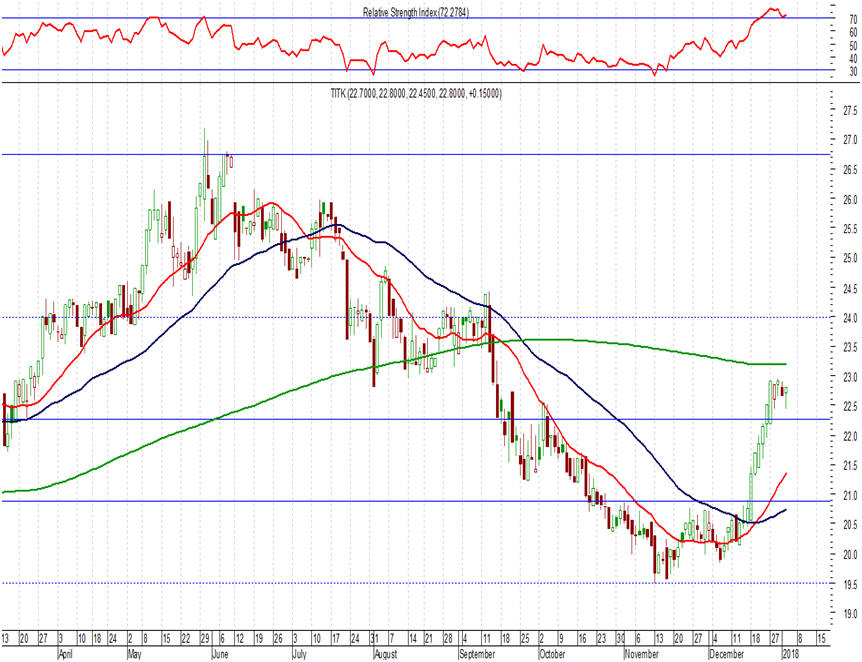Select the 70 label on RSI axis
862x662 pixels.
[853, 19]
